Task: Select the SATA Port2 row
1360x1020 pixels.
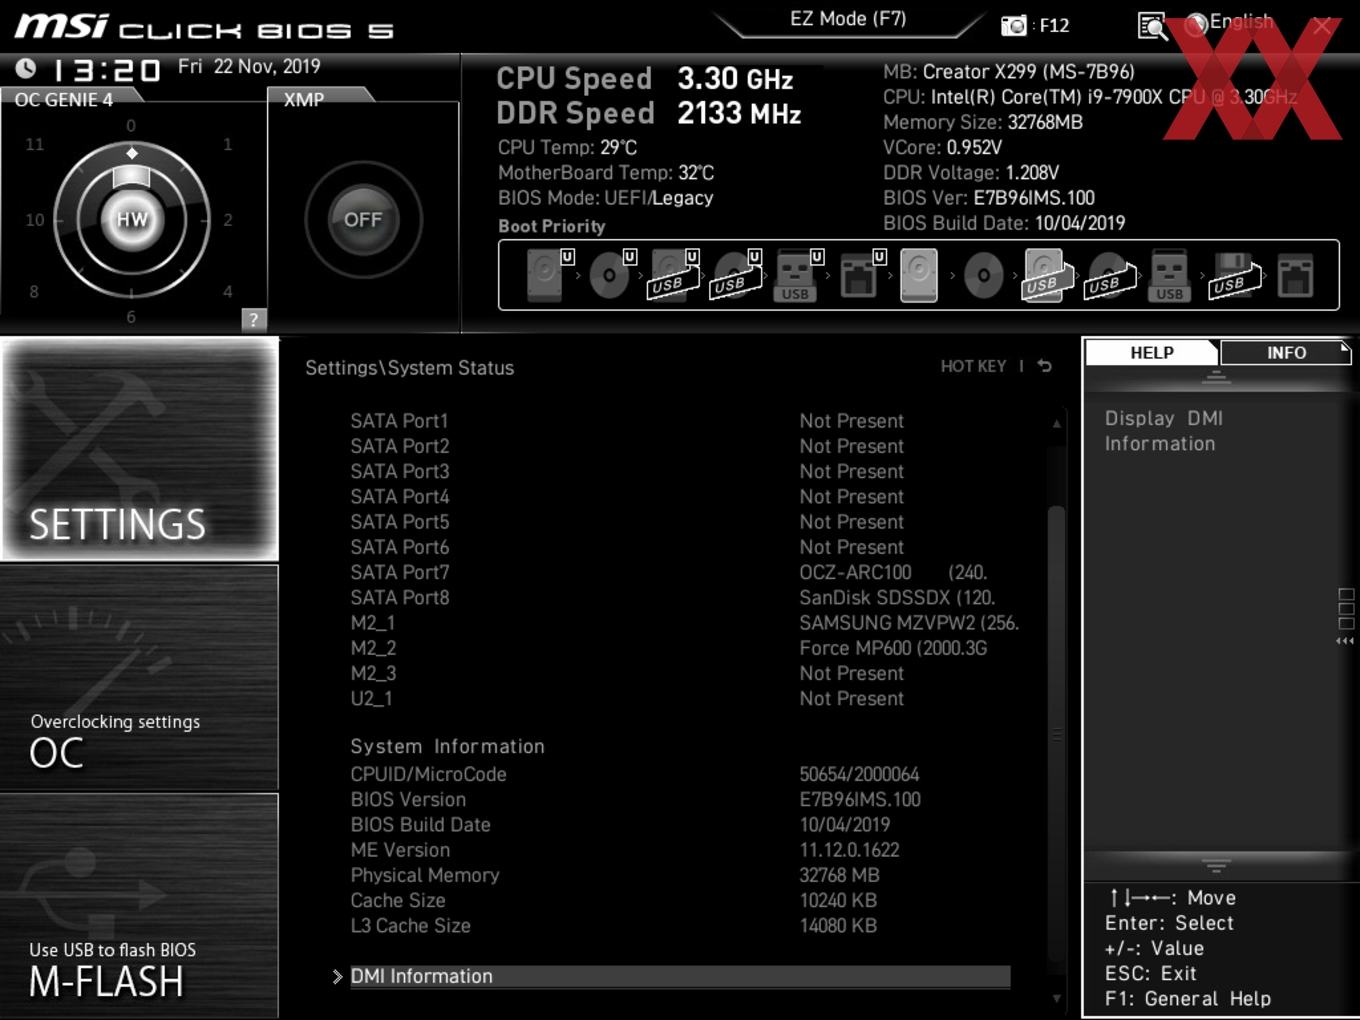Action: (x=680, y=446)
